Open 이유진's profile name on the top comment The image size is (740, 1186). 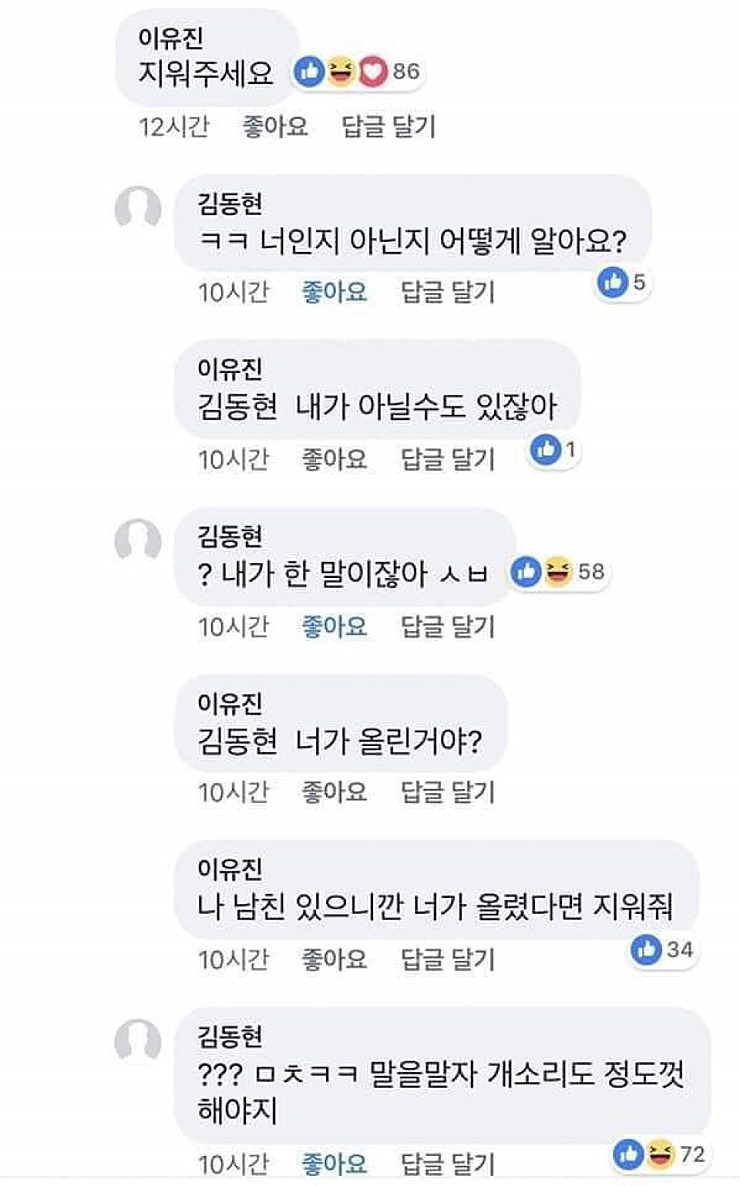(174, 37)
